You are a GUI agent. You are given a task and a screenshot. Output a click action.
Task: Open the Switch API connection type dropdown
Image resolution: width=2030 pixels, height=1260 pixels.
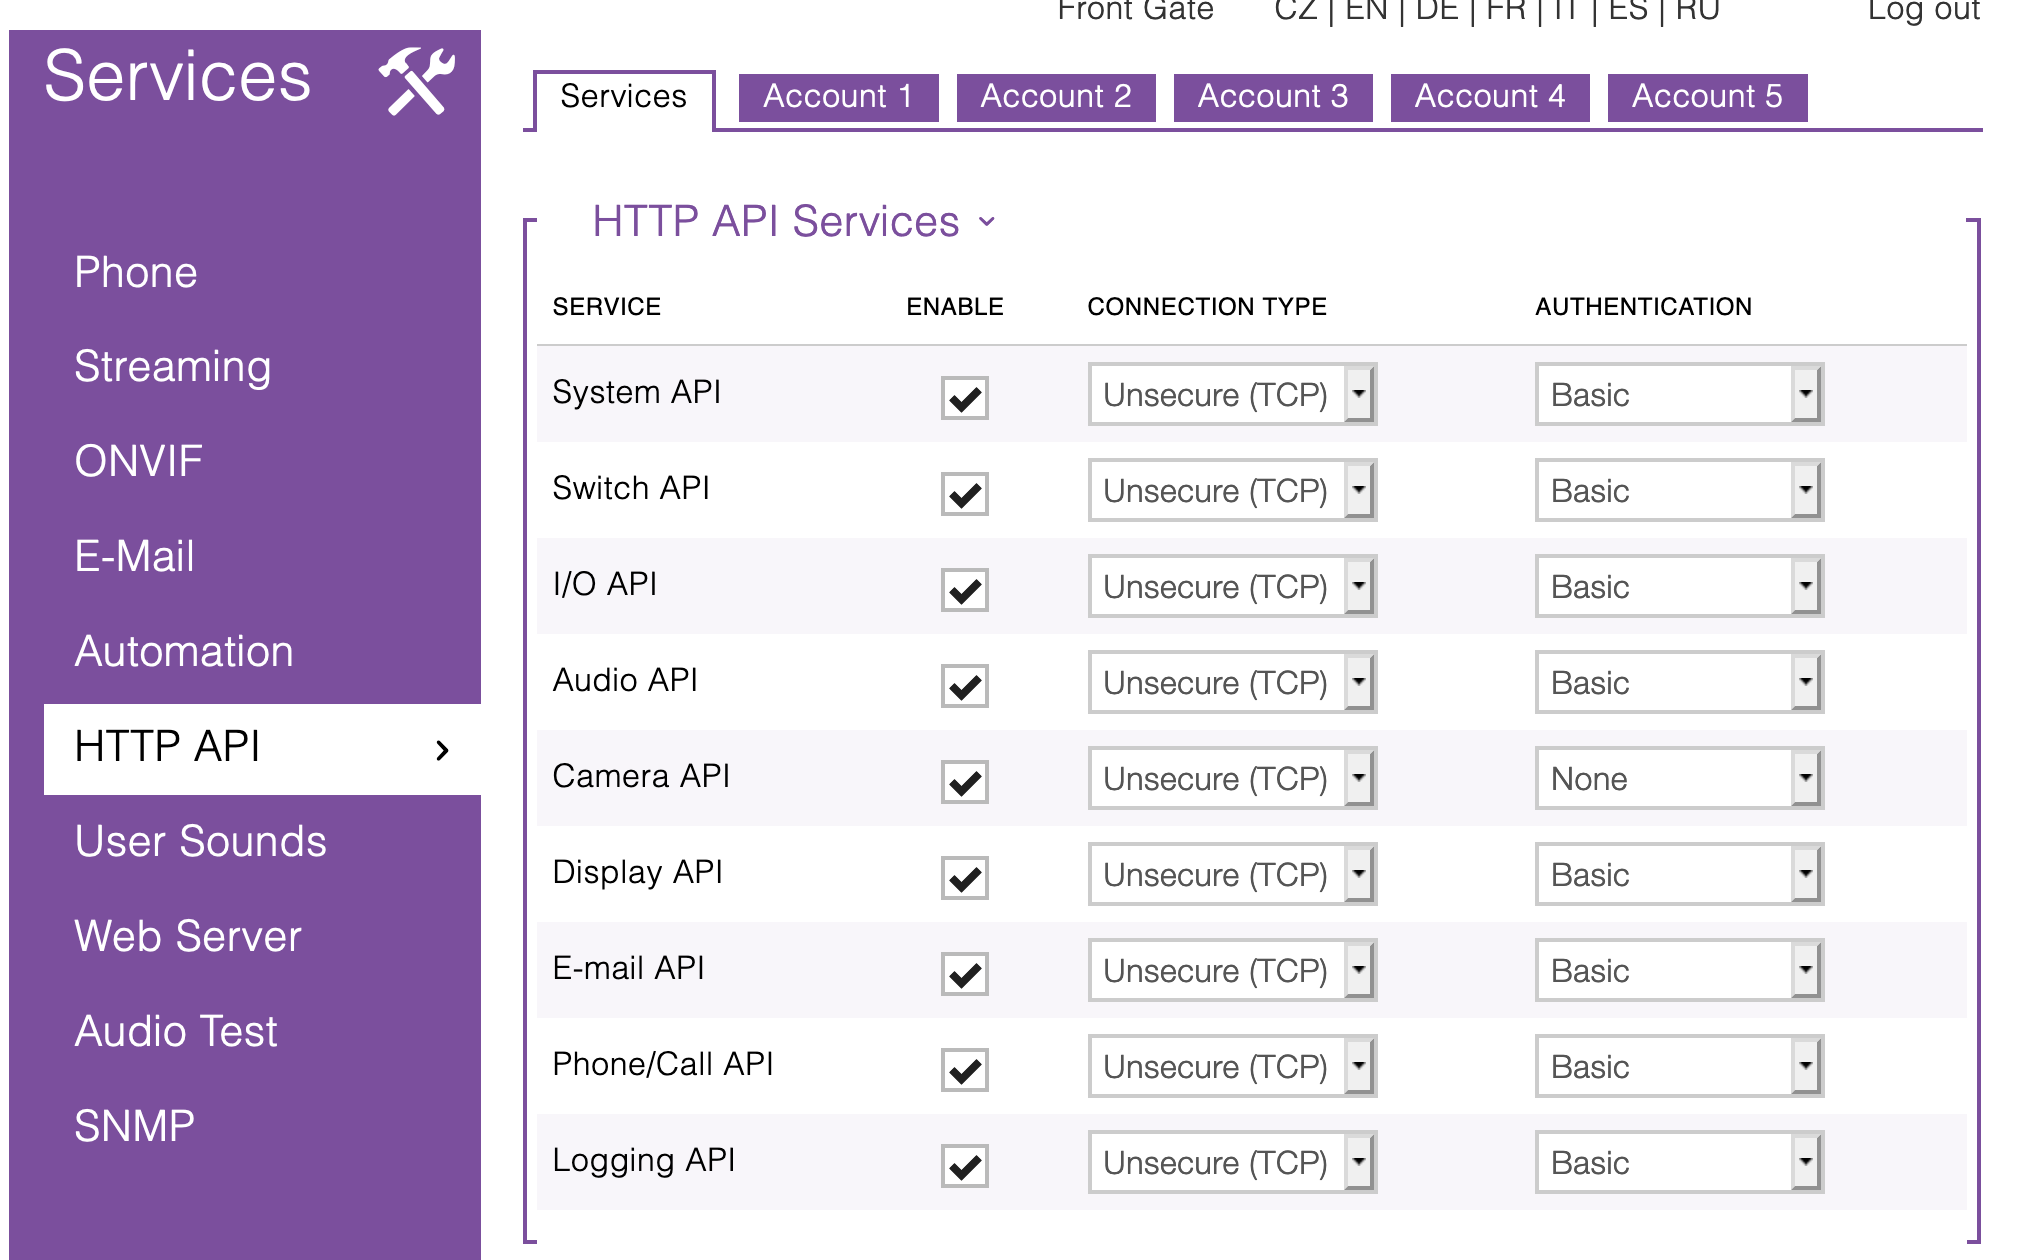click(x=1231, y=490)
